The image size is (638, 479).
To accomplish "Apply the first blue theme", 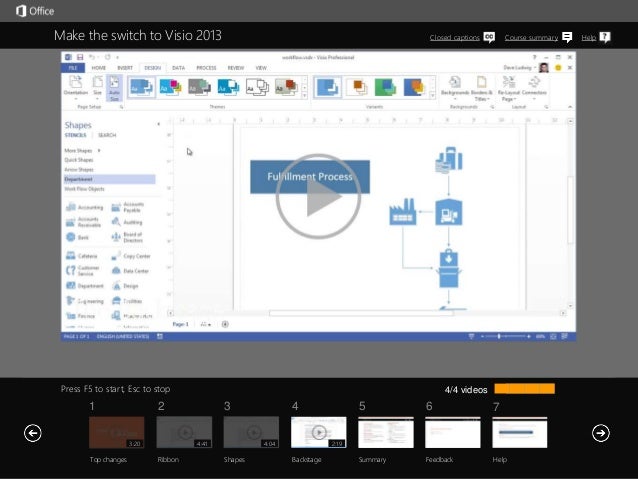I will pos(141,87).
